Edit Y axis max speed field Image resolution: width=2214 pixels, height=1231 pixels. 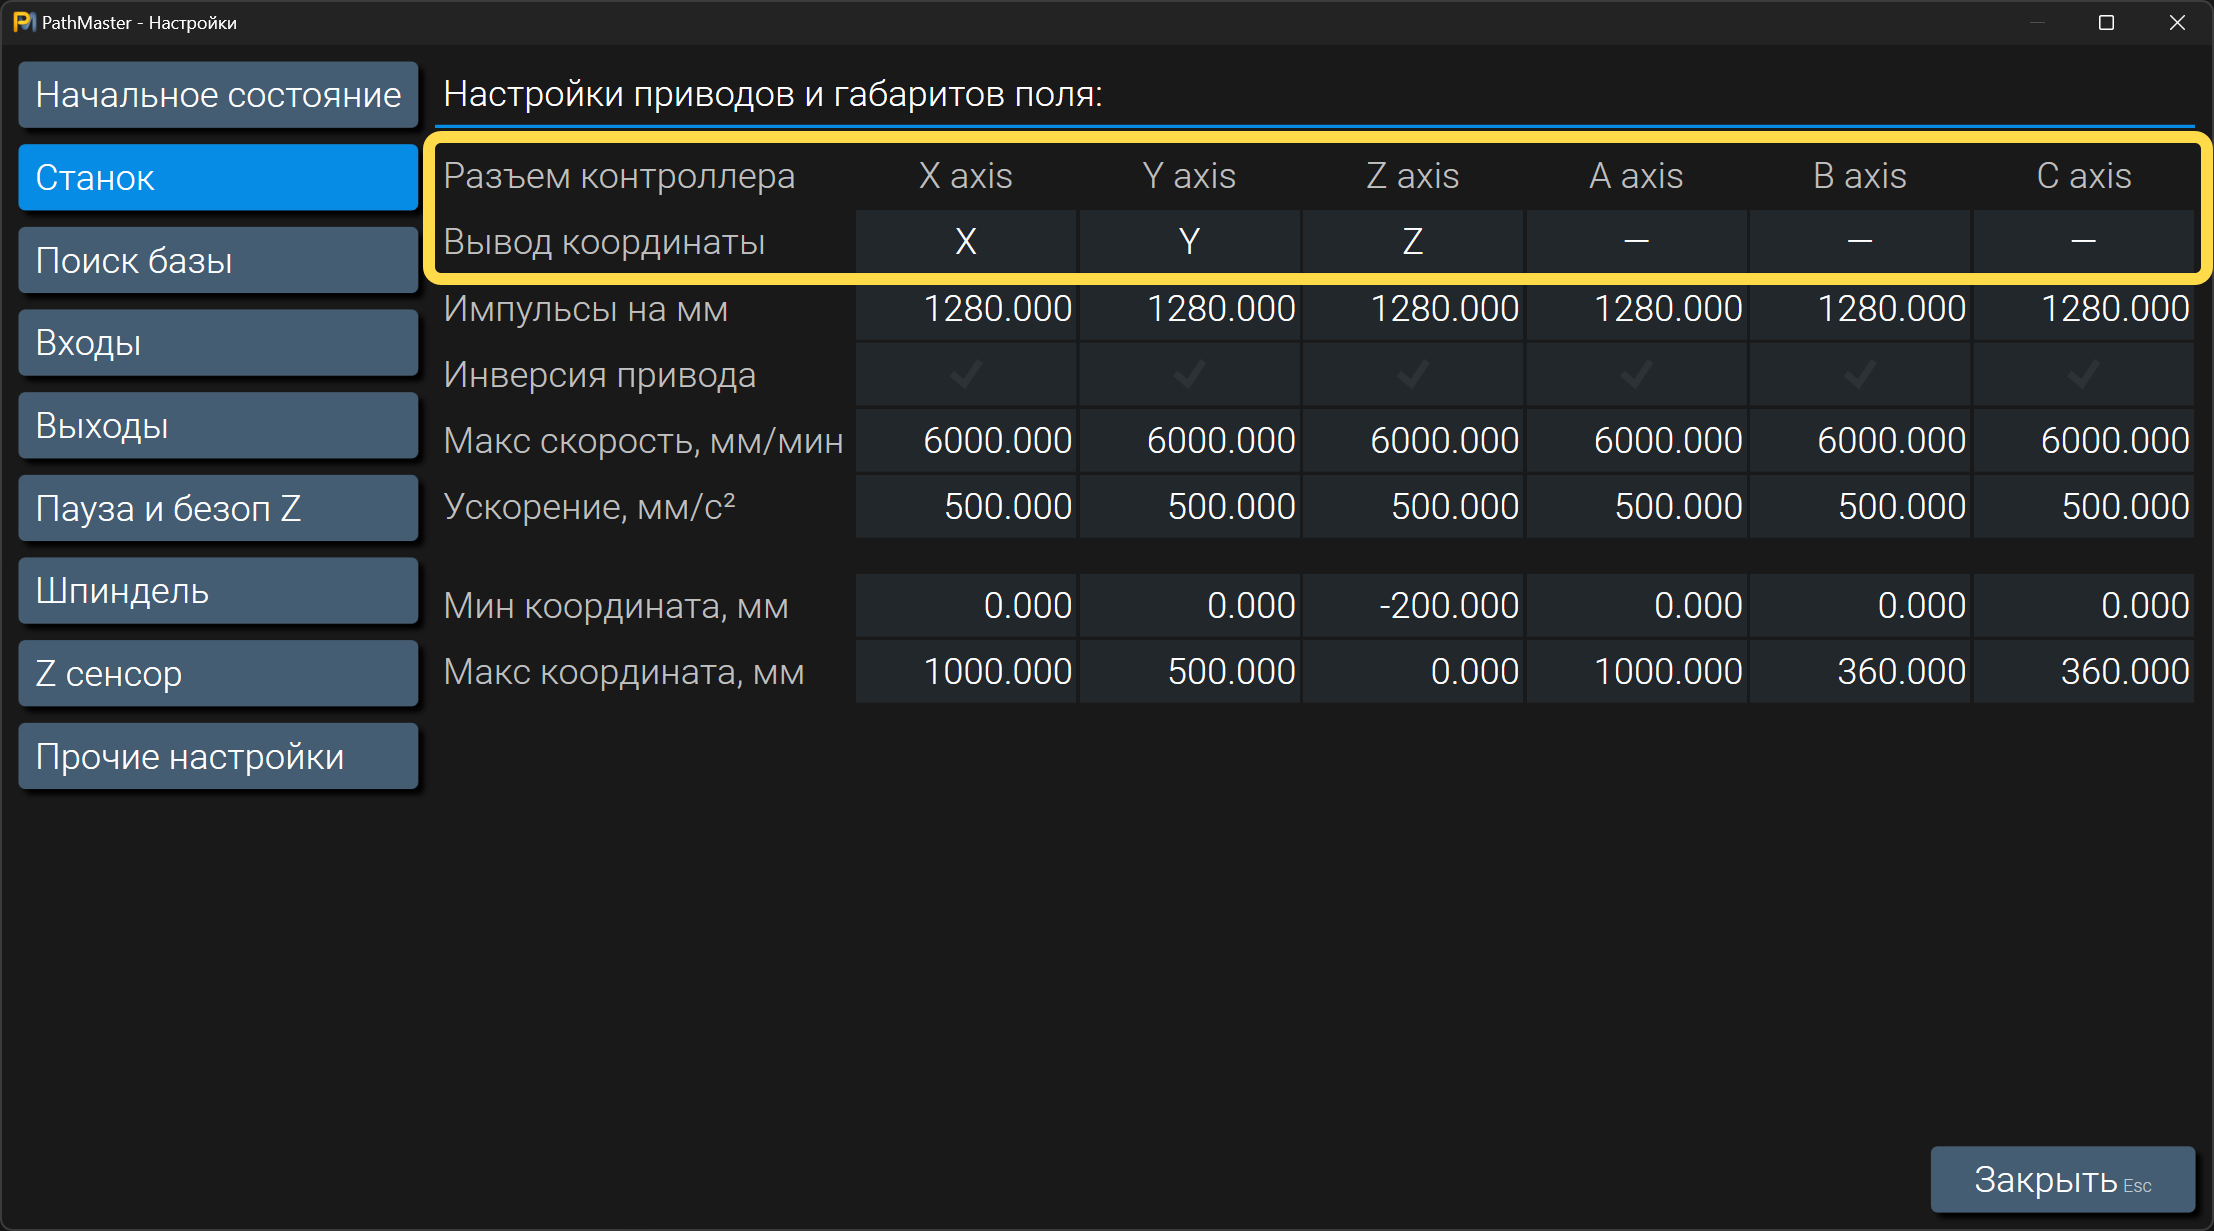(x=1189, y=440)
